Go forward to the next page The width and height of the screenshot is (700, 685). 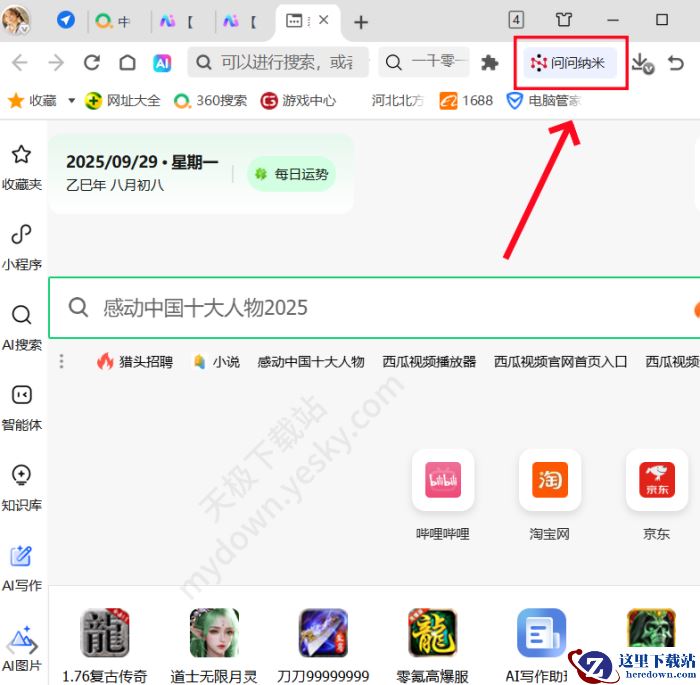tap(56, 63)
